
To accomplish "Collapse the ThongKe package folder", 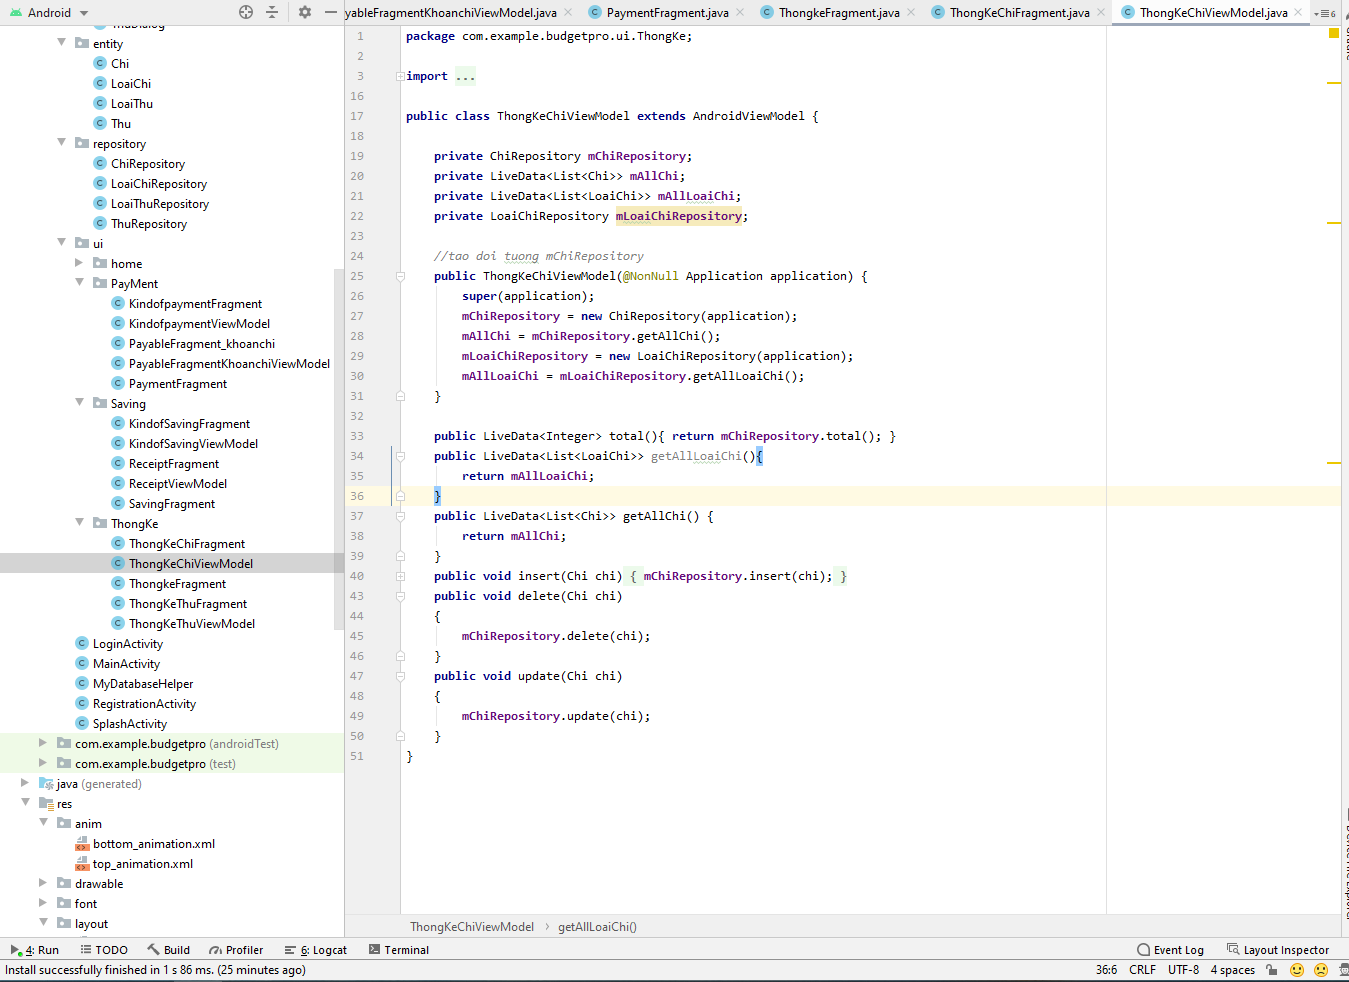I will [80, 523].
